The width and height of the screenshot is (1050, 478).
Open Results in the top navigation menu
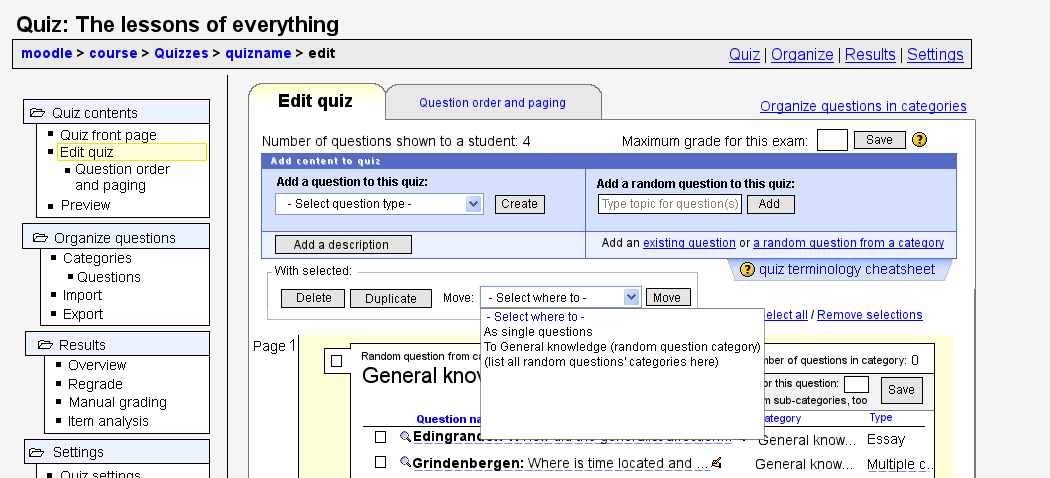(x=870, y=55)
